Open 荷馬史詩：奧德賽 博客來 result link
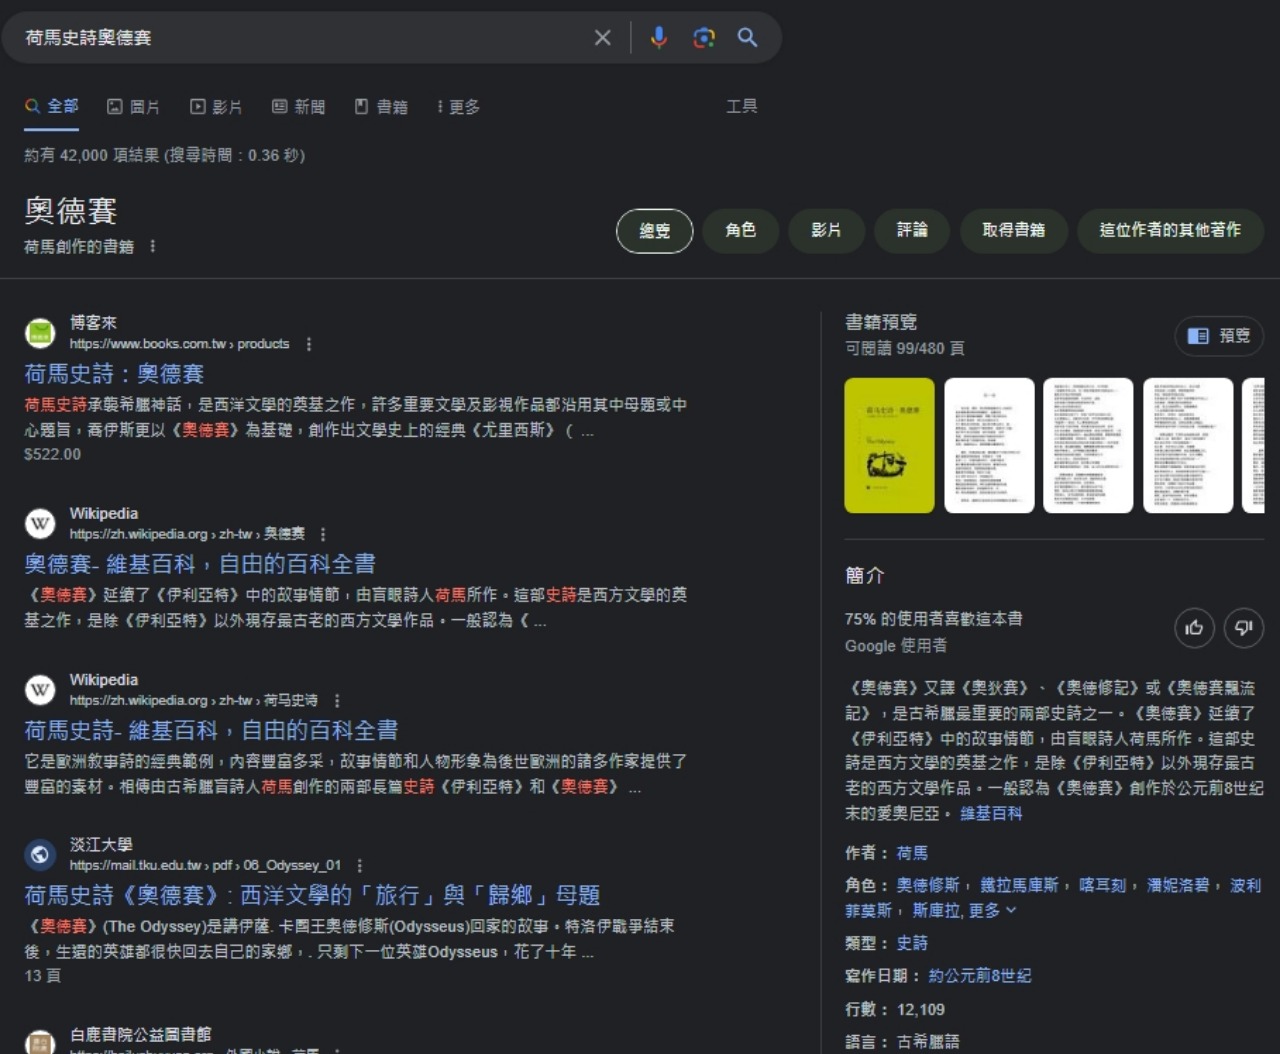 pyautogui.click(x=114, y=374)
